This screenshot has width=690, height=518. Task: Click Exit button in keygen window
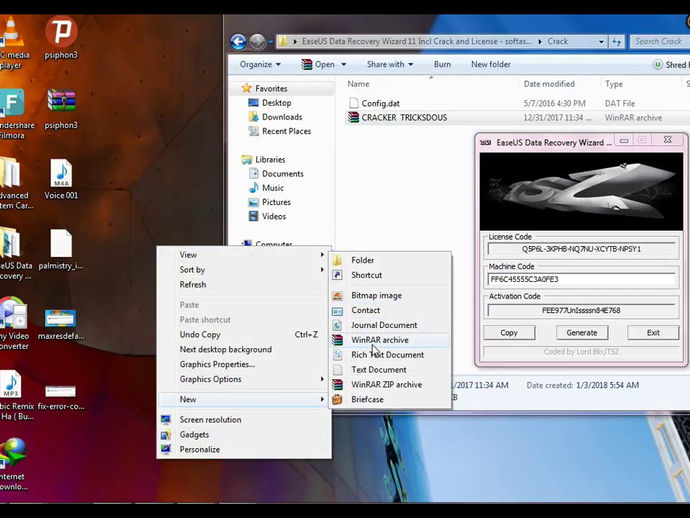click(653, 333)
